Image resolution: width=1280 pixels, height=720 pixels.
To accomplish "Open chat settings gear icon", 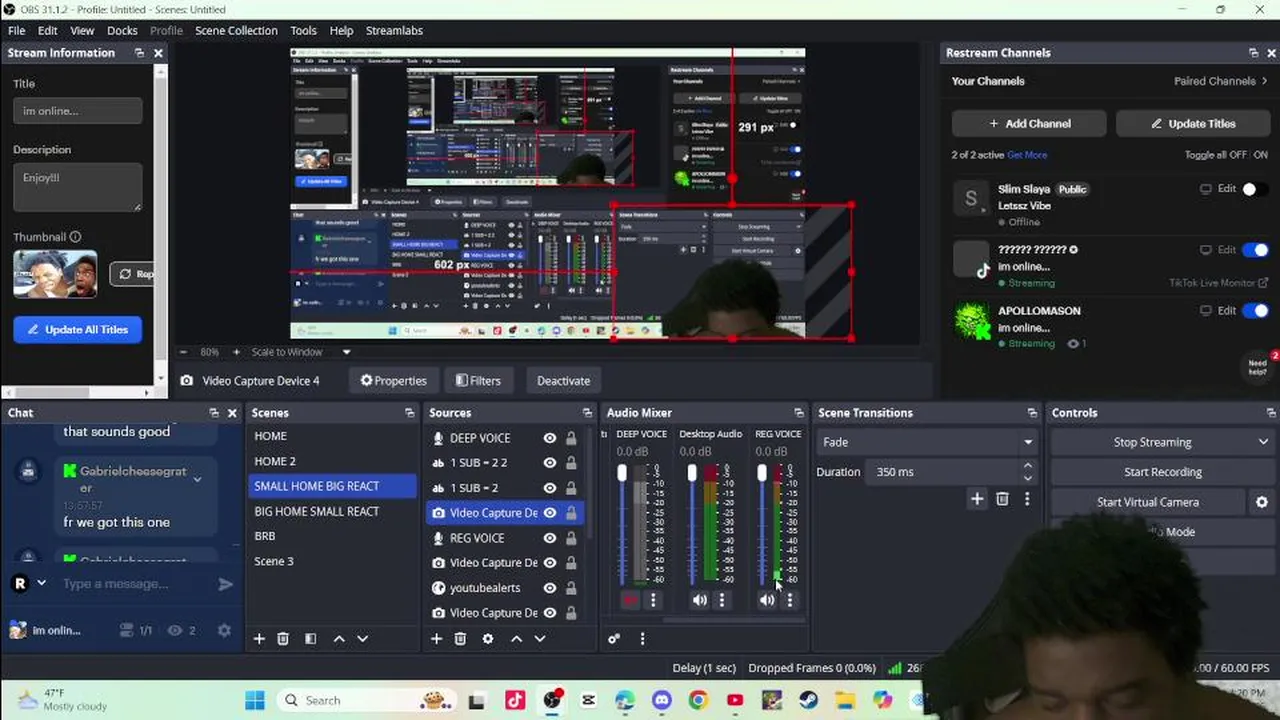I will (x=224, y=630).
